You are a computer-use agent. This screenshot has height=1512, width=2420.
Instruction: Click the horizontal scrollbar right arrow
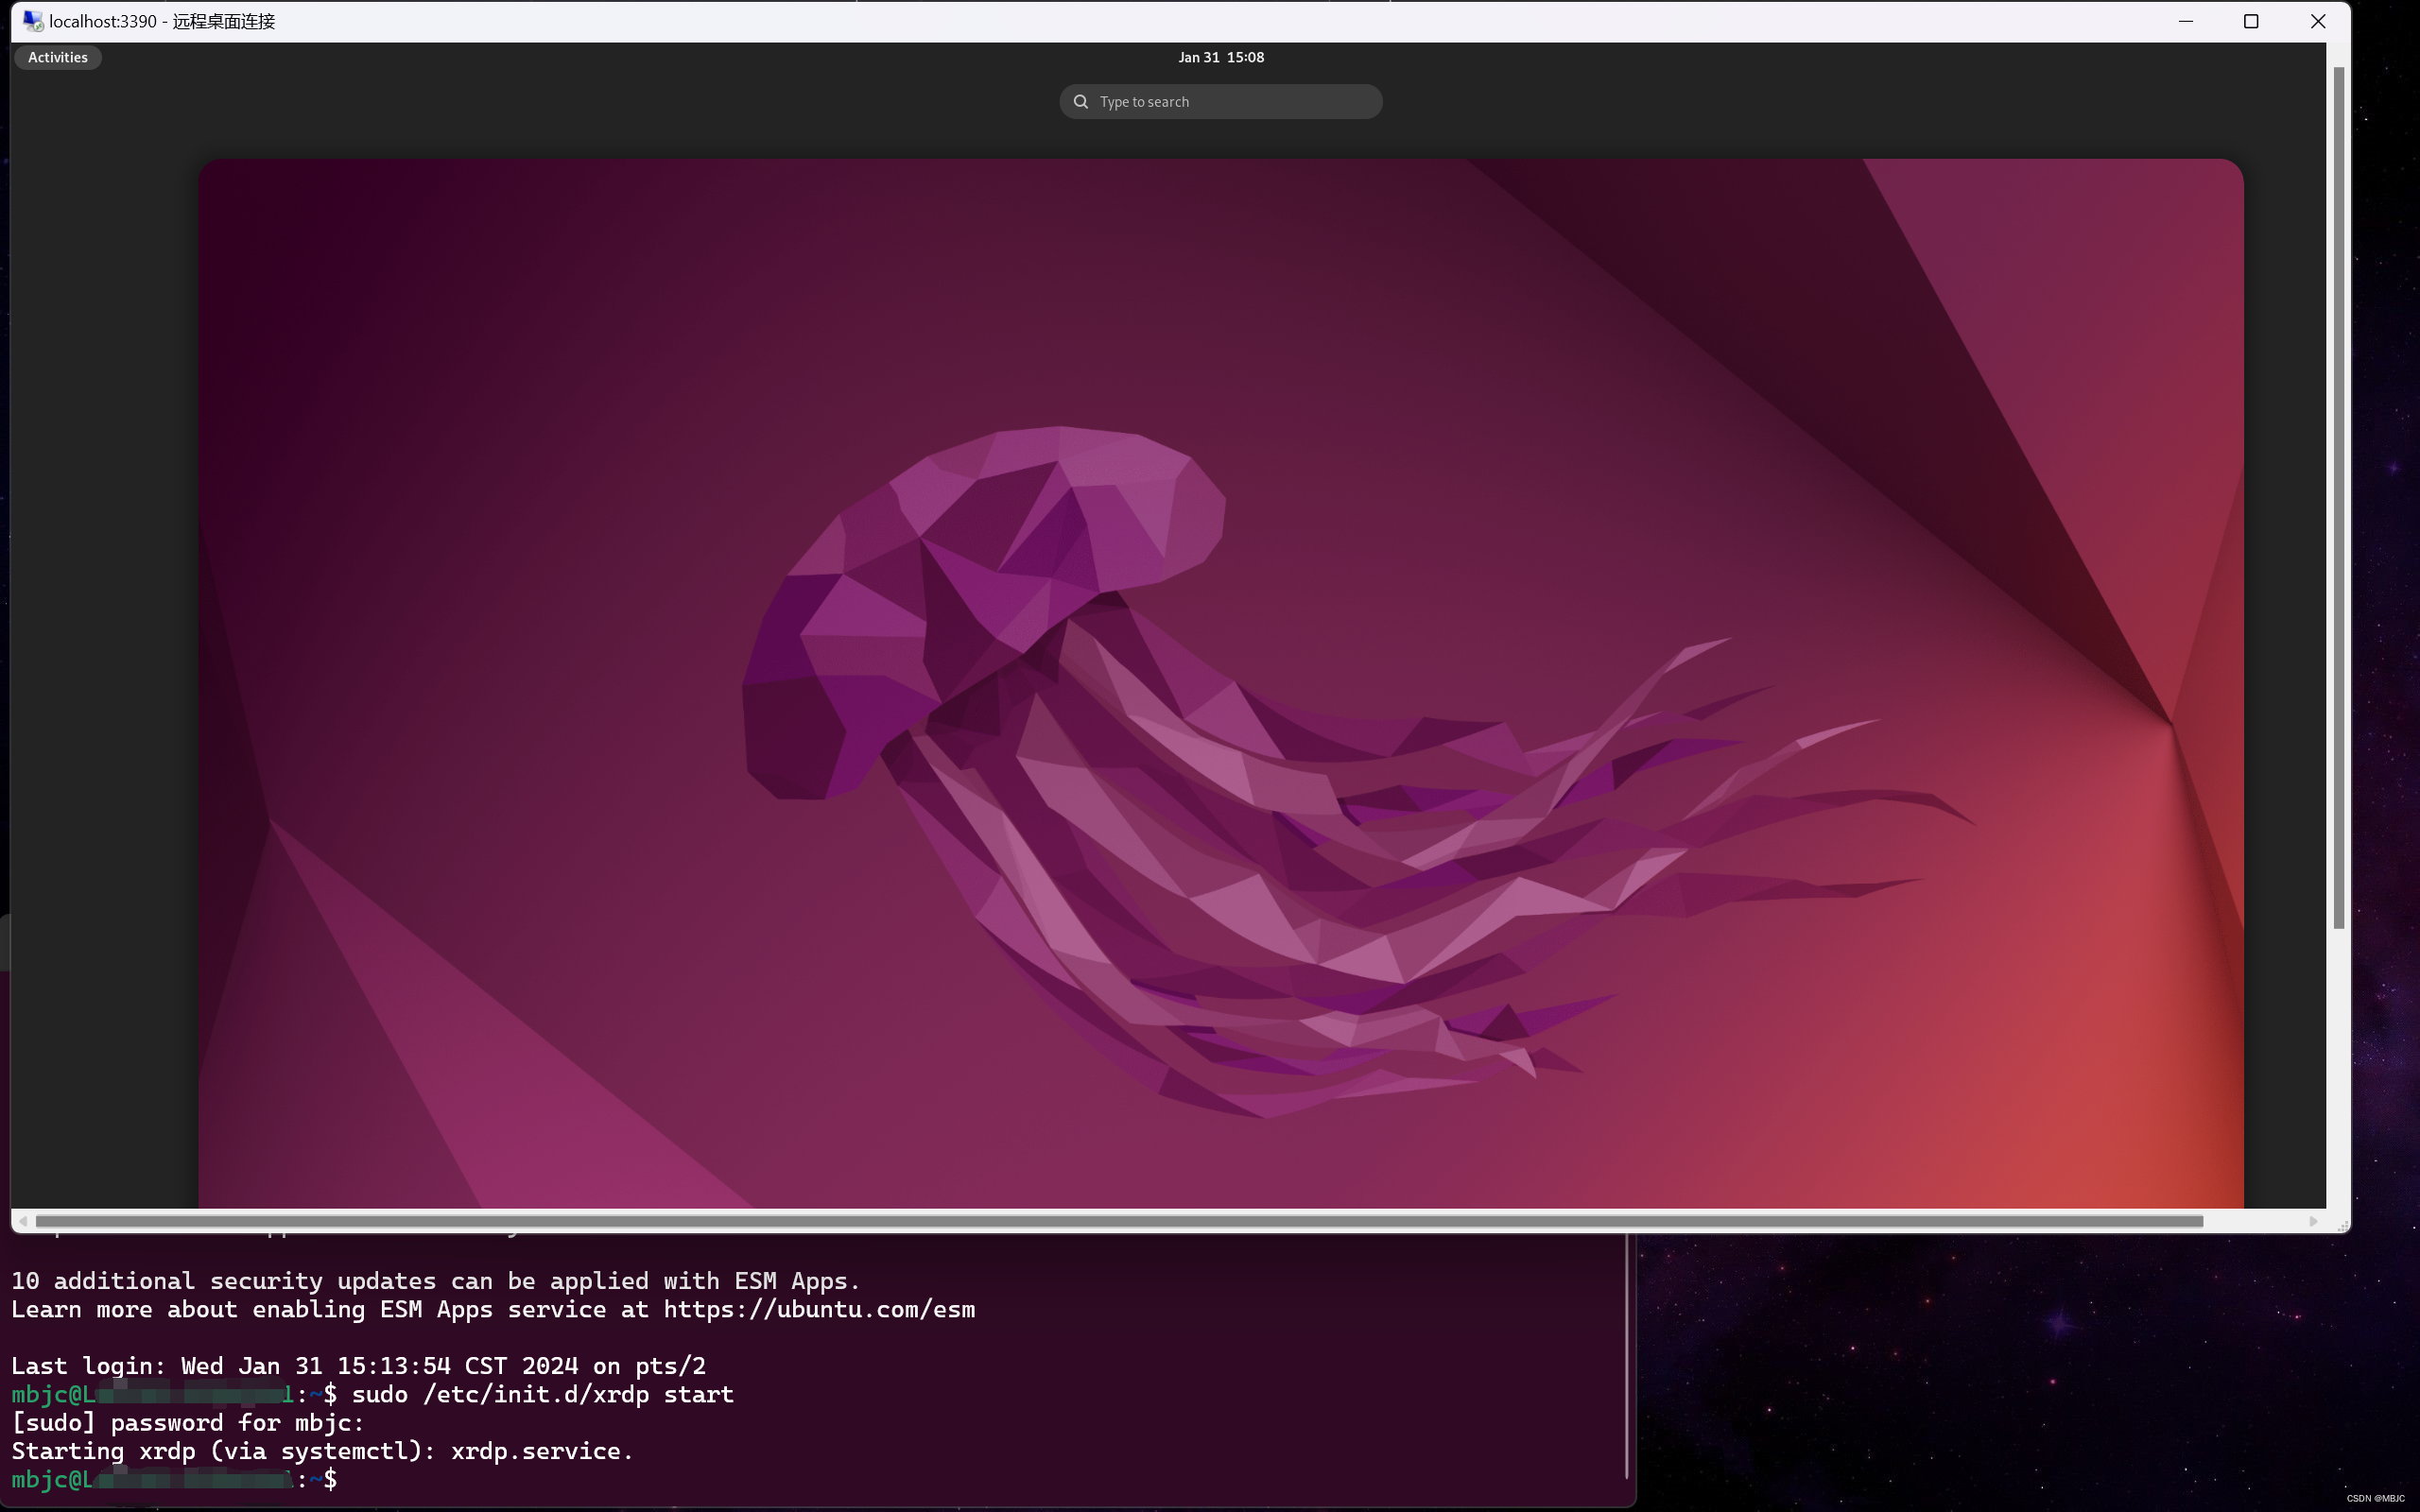tap(2313, 1221)
